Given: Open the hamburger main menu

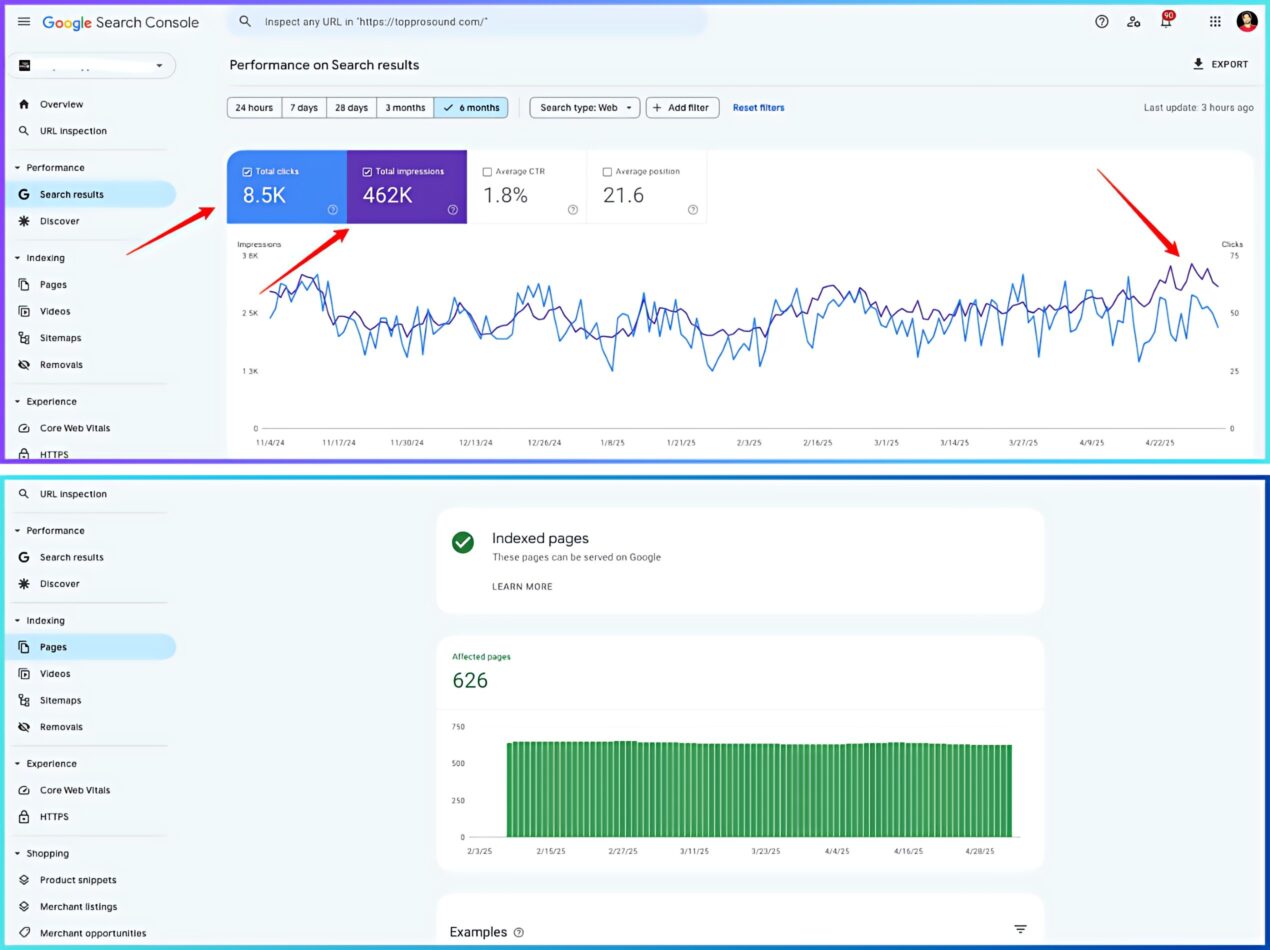Looking at the screenshot, I should point(24,22).
